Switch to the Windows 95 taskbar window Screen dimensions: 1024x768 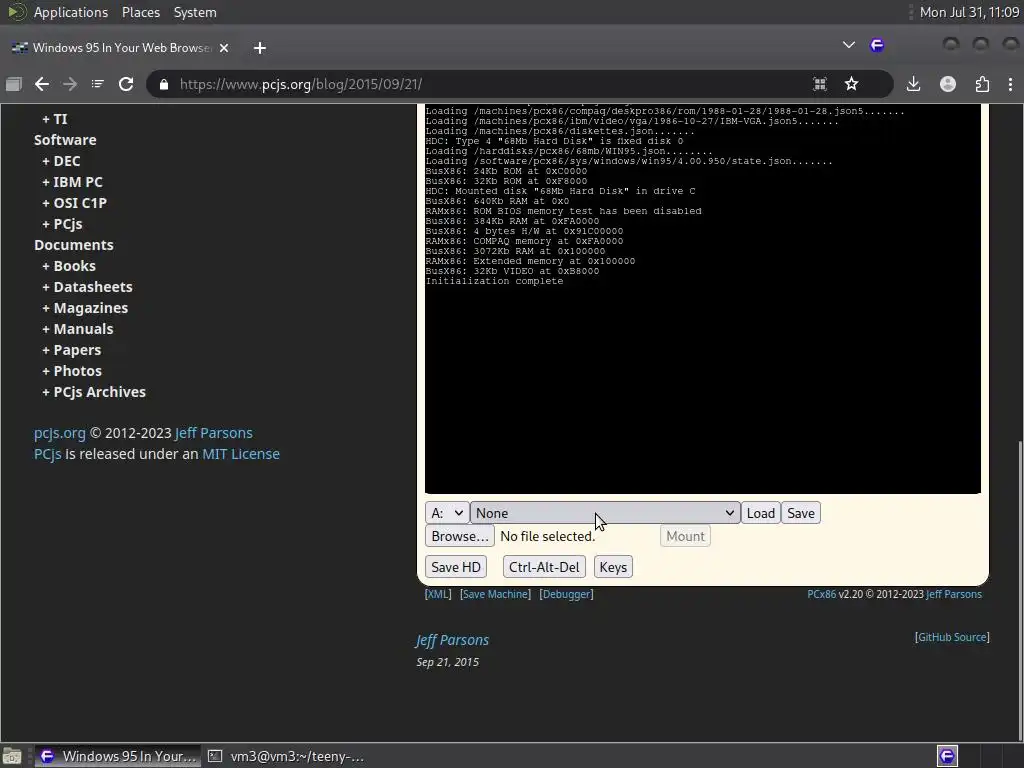[118, 756]
